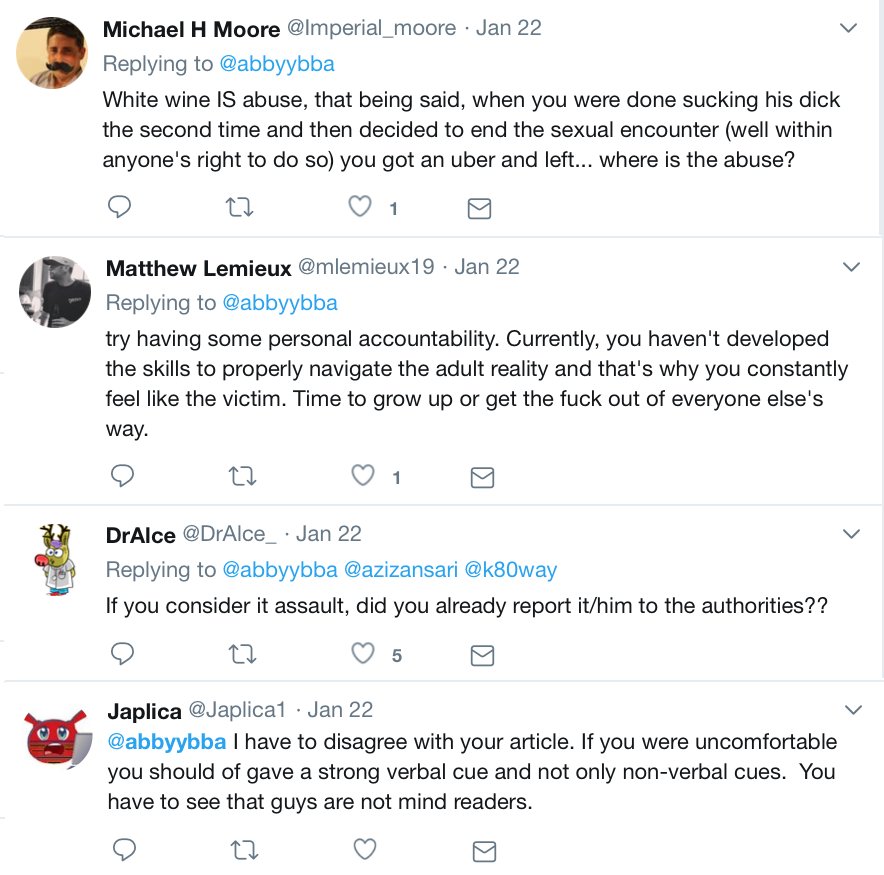Like DrAlce's tweet with 5 likes

pyautogui.click(x=363, y=654)
